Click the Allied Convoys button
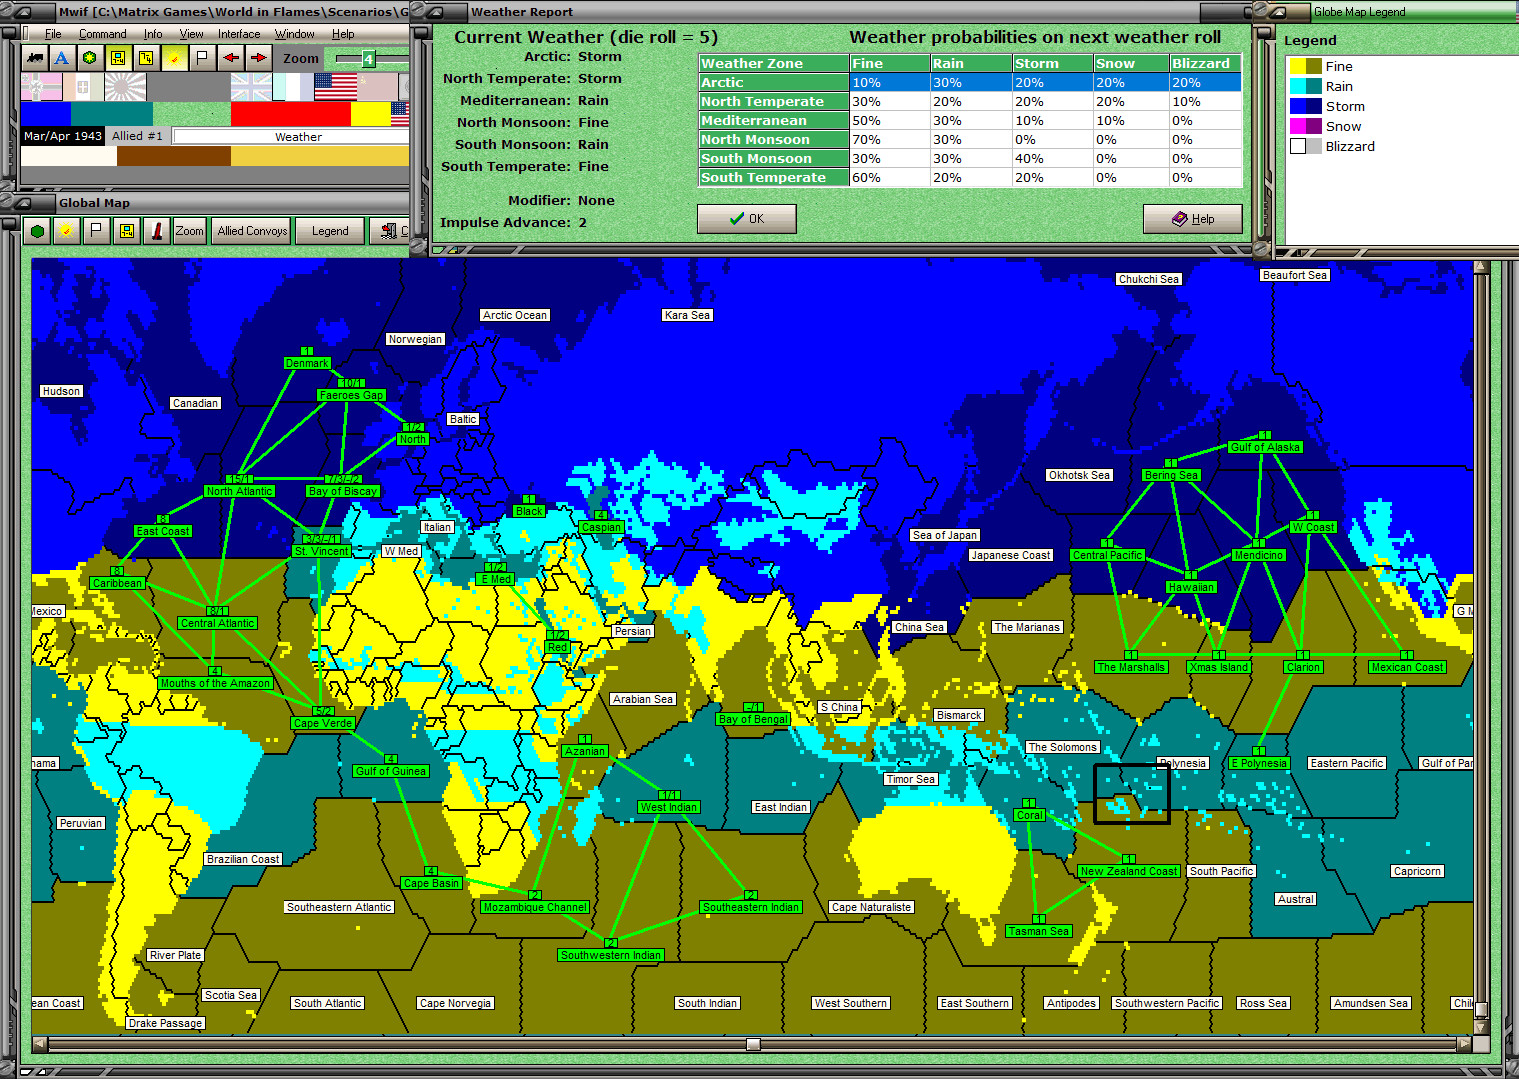The width and height of the screenshot is (1519, 1079). point(252,231)
